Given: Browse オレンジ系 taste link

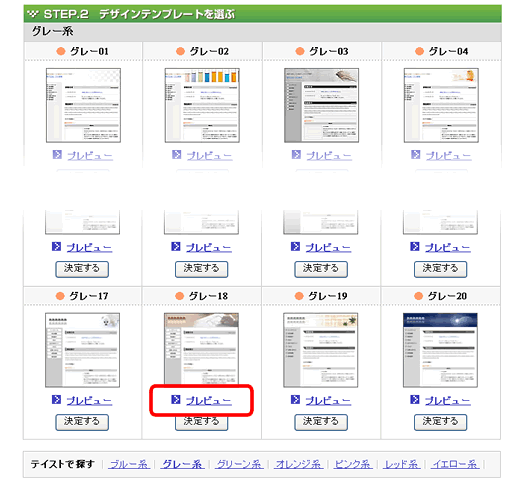Looking at the screenshot, I should pos(299,464).
